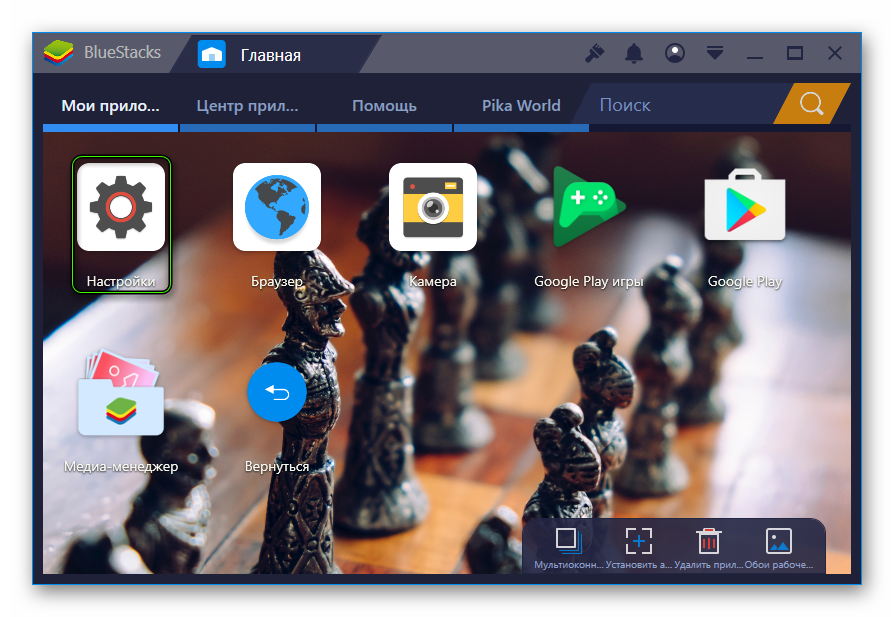Open the Pika World tab
Image resolution: width=894 pixels, height=617 pixels.
(x=521, y=106)
